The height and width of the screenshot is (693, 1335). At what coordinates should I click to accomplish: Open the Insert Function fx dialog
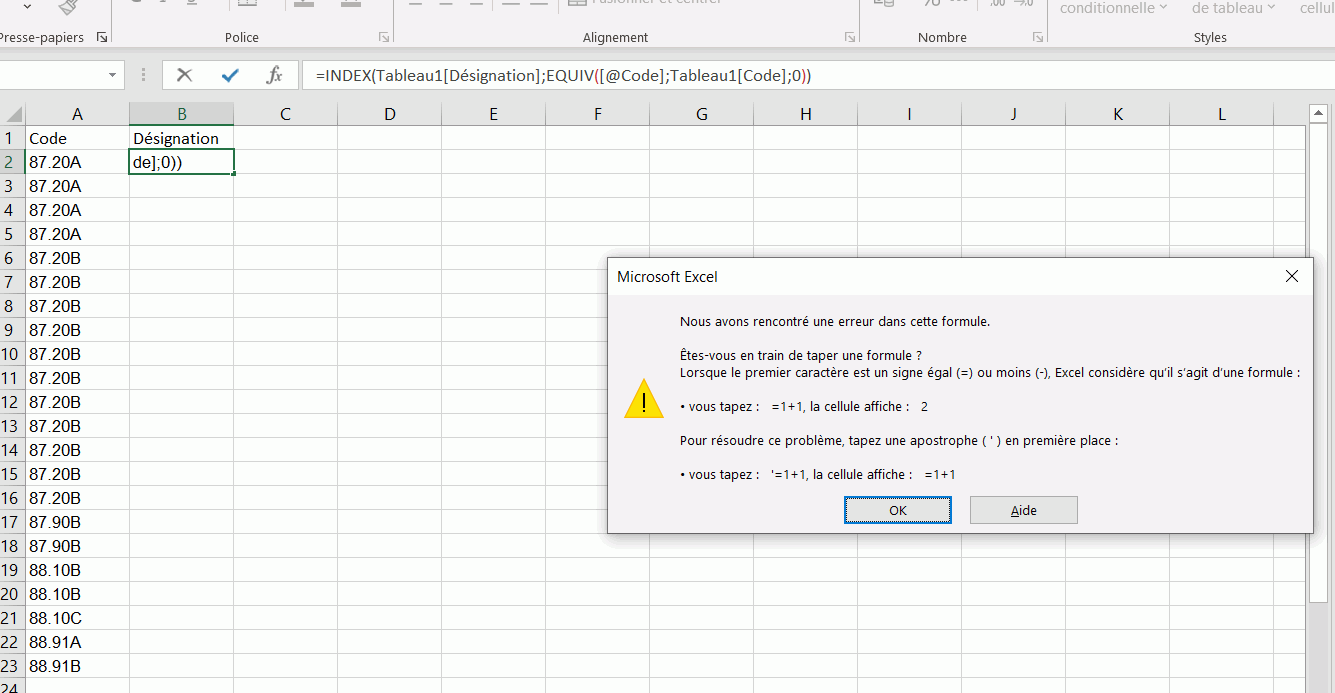tap(274, 75)
